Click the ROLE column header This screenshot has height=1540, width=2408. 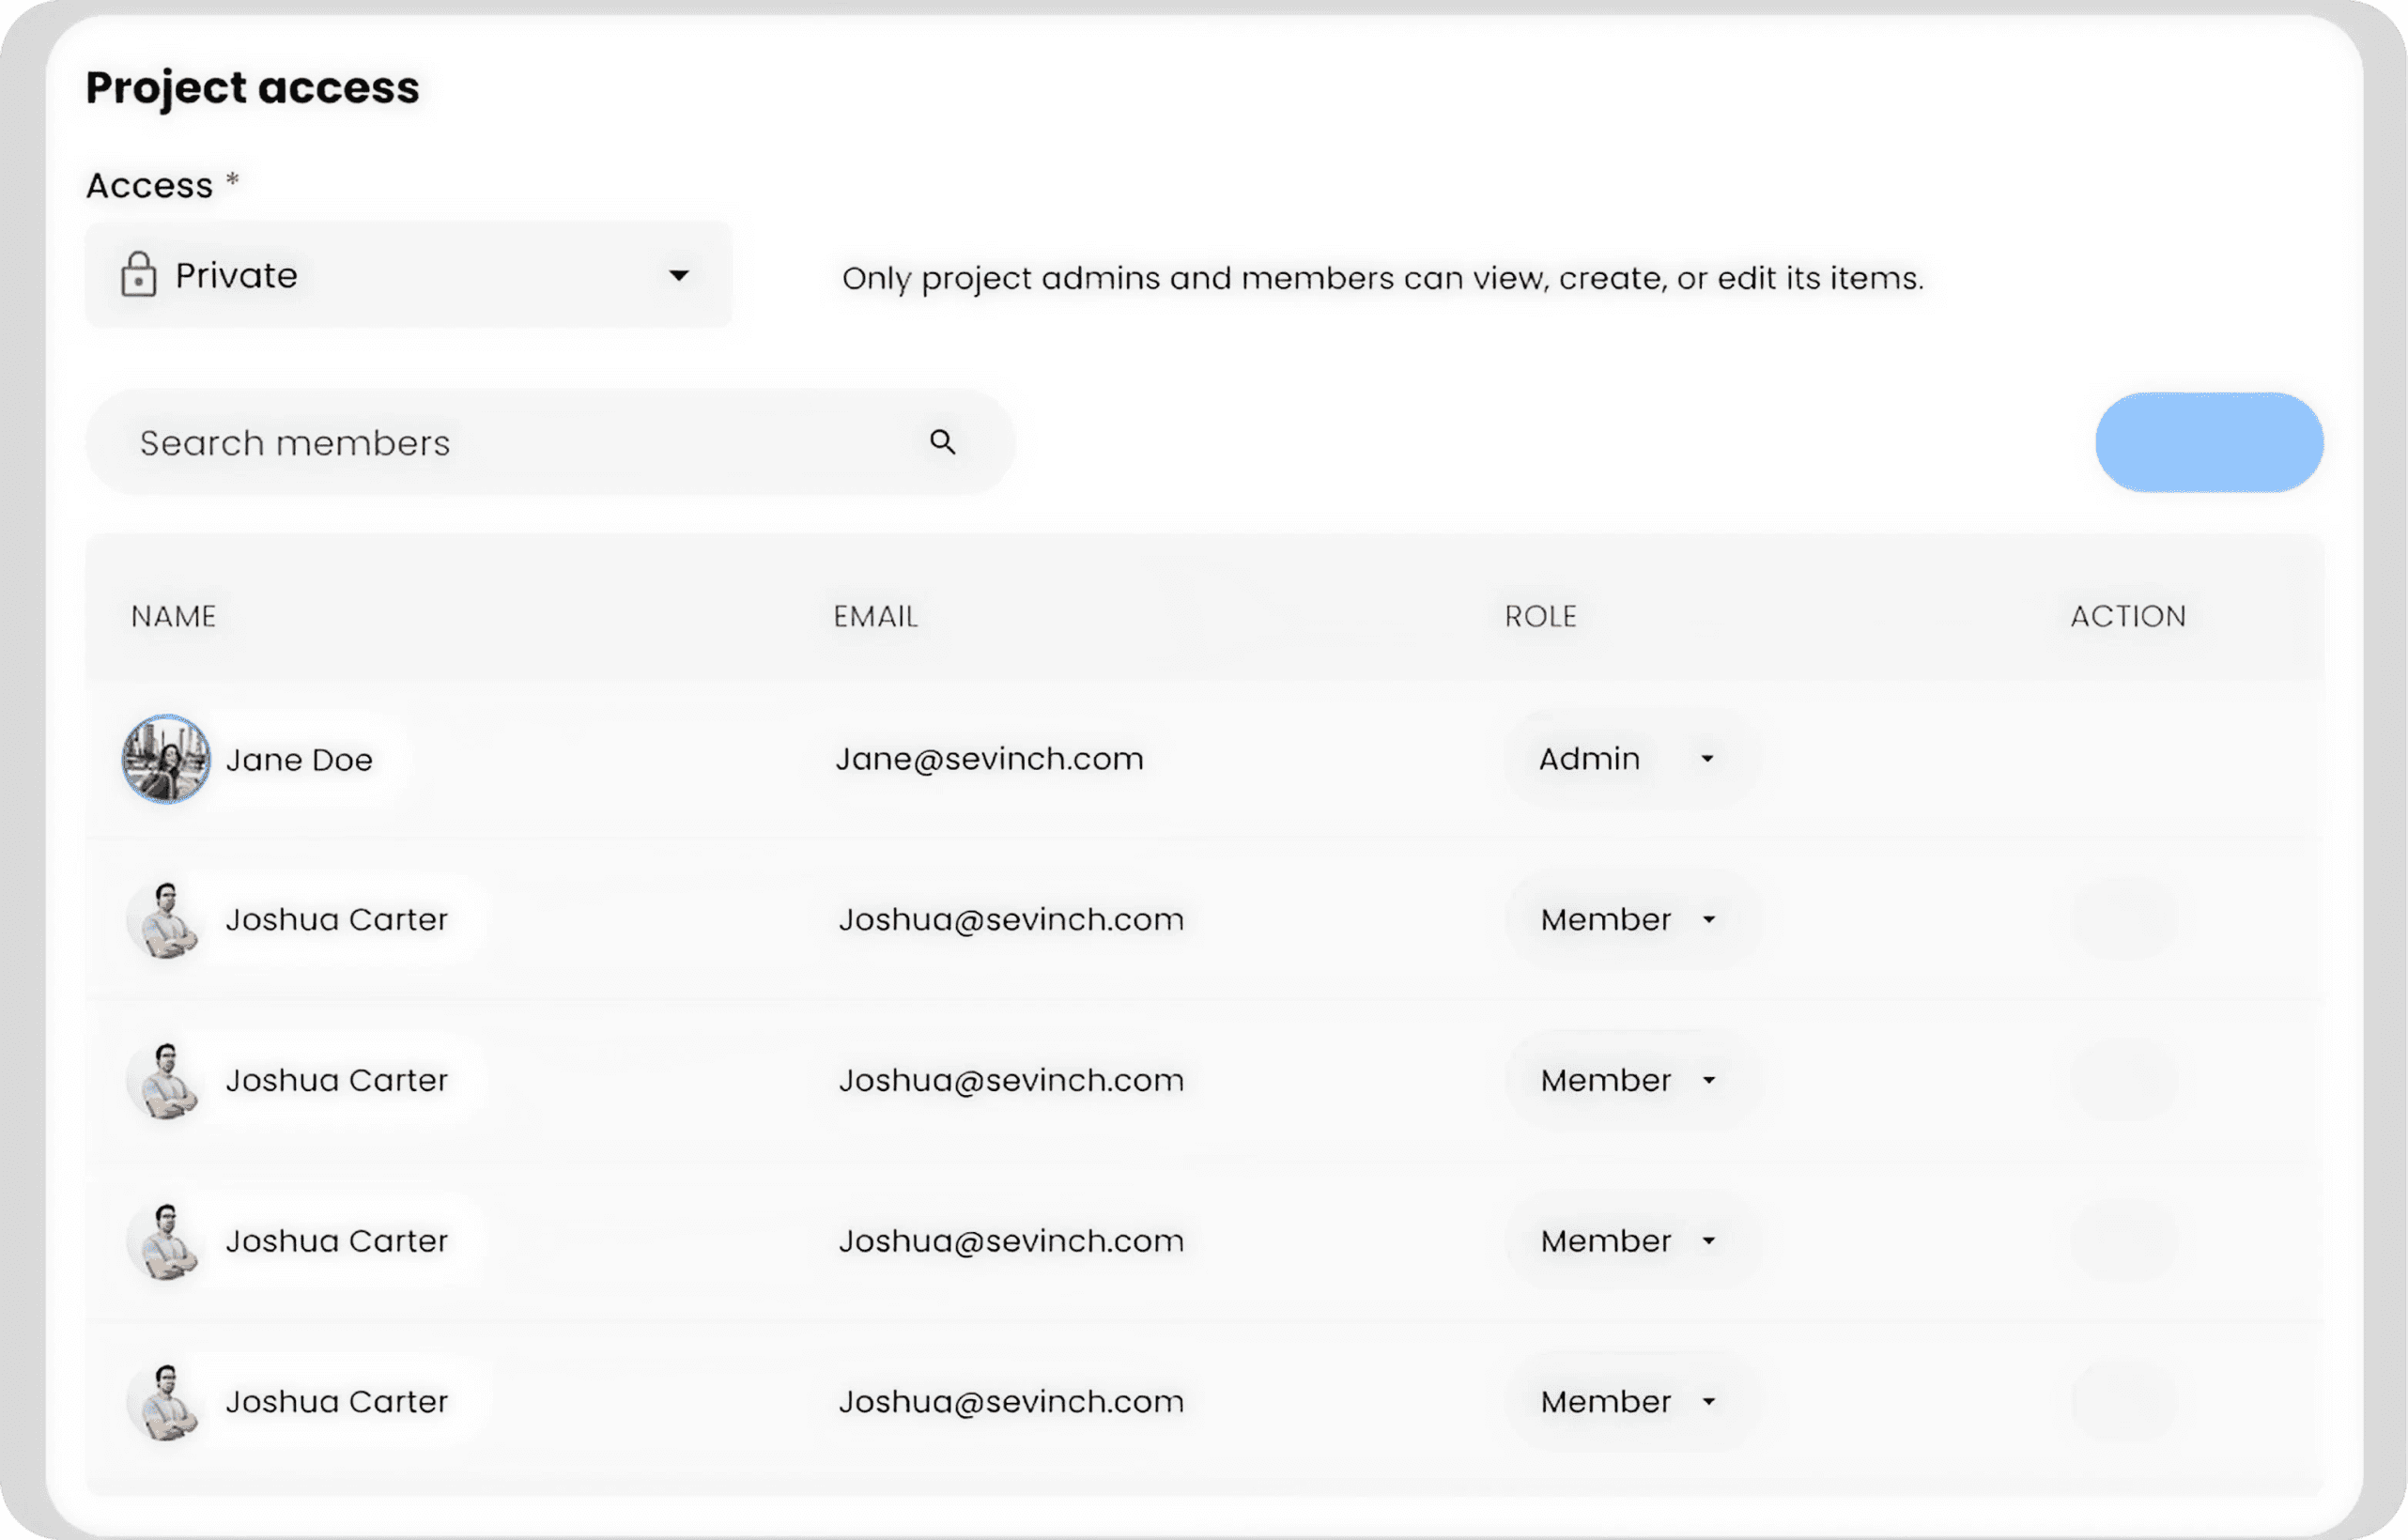click(1540, 616)
